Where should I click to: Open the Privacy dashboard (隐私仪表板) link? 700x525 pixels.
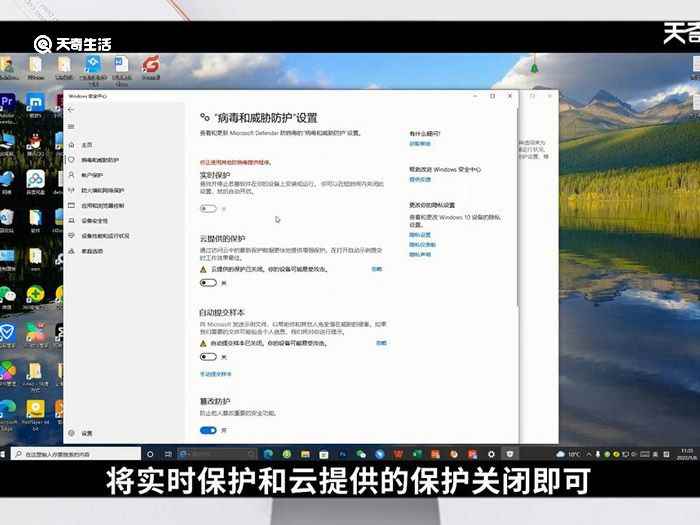(x=422, y=245)
